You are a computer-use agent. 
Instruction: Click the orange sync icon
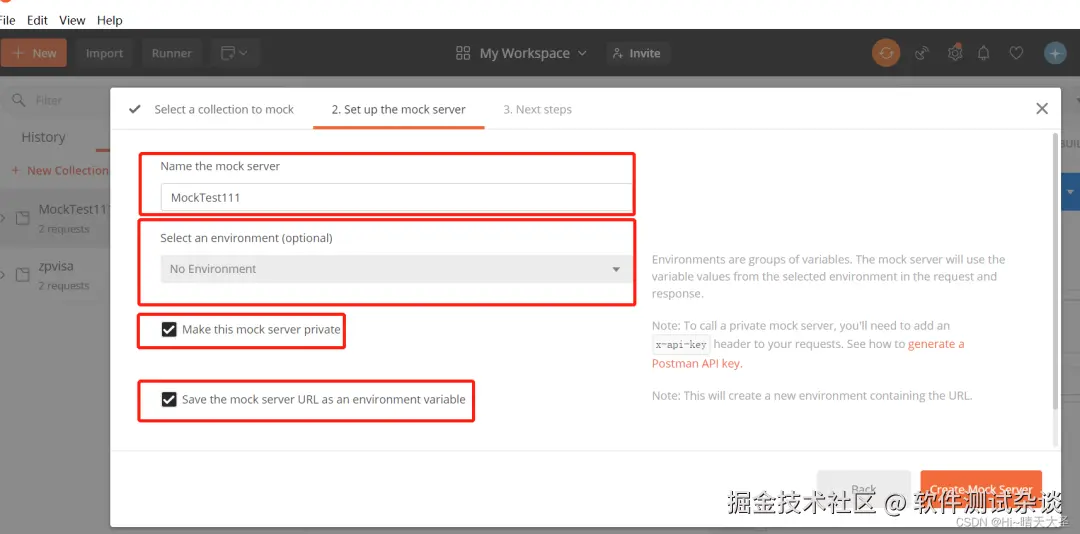[886, 53]
